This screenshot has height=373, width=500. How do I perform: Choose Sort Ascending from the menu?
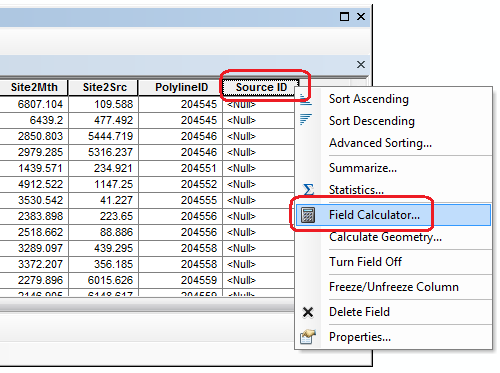[369, 99]
